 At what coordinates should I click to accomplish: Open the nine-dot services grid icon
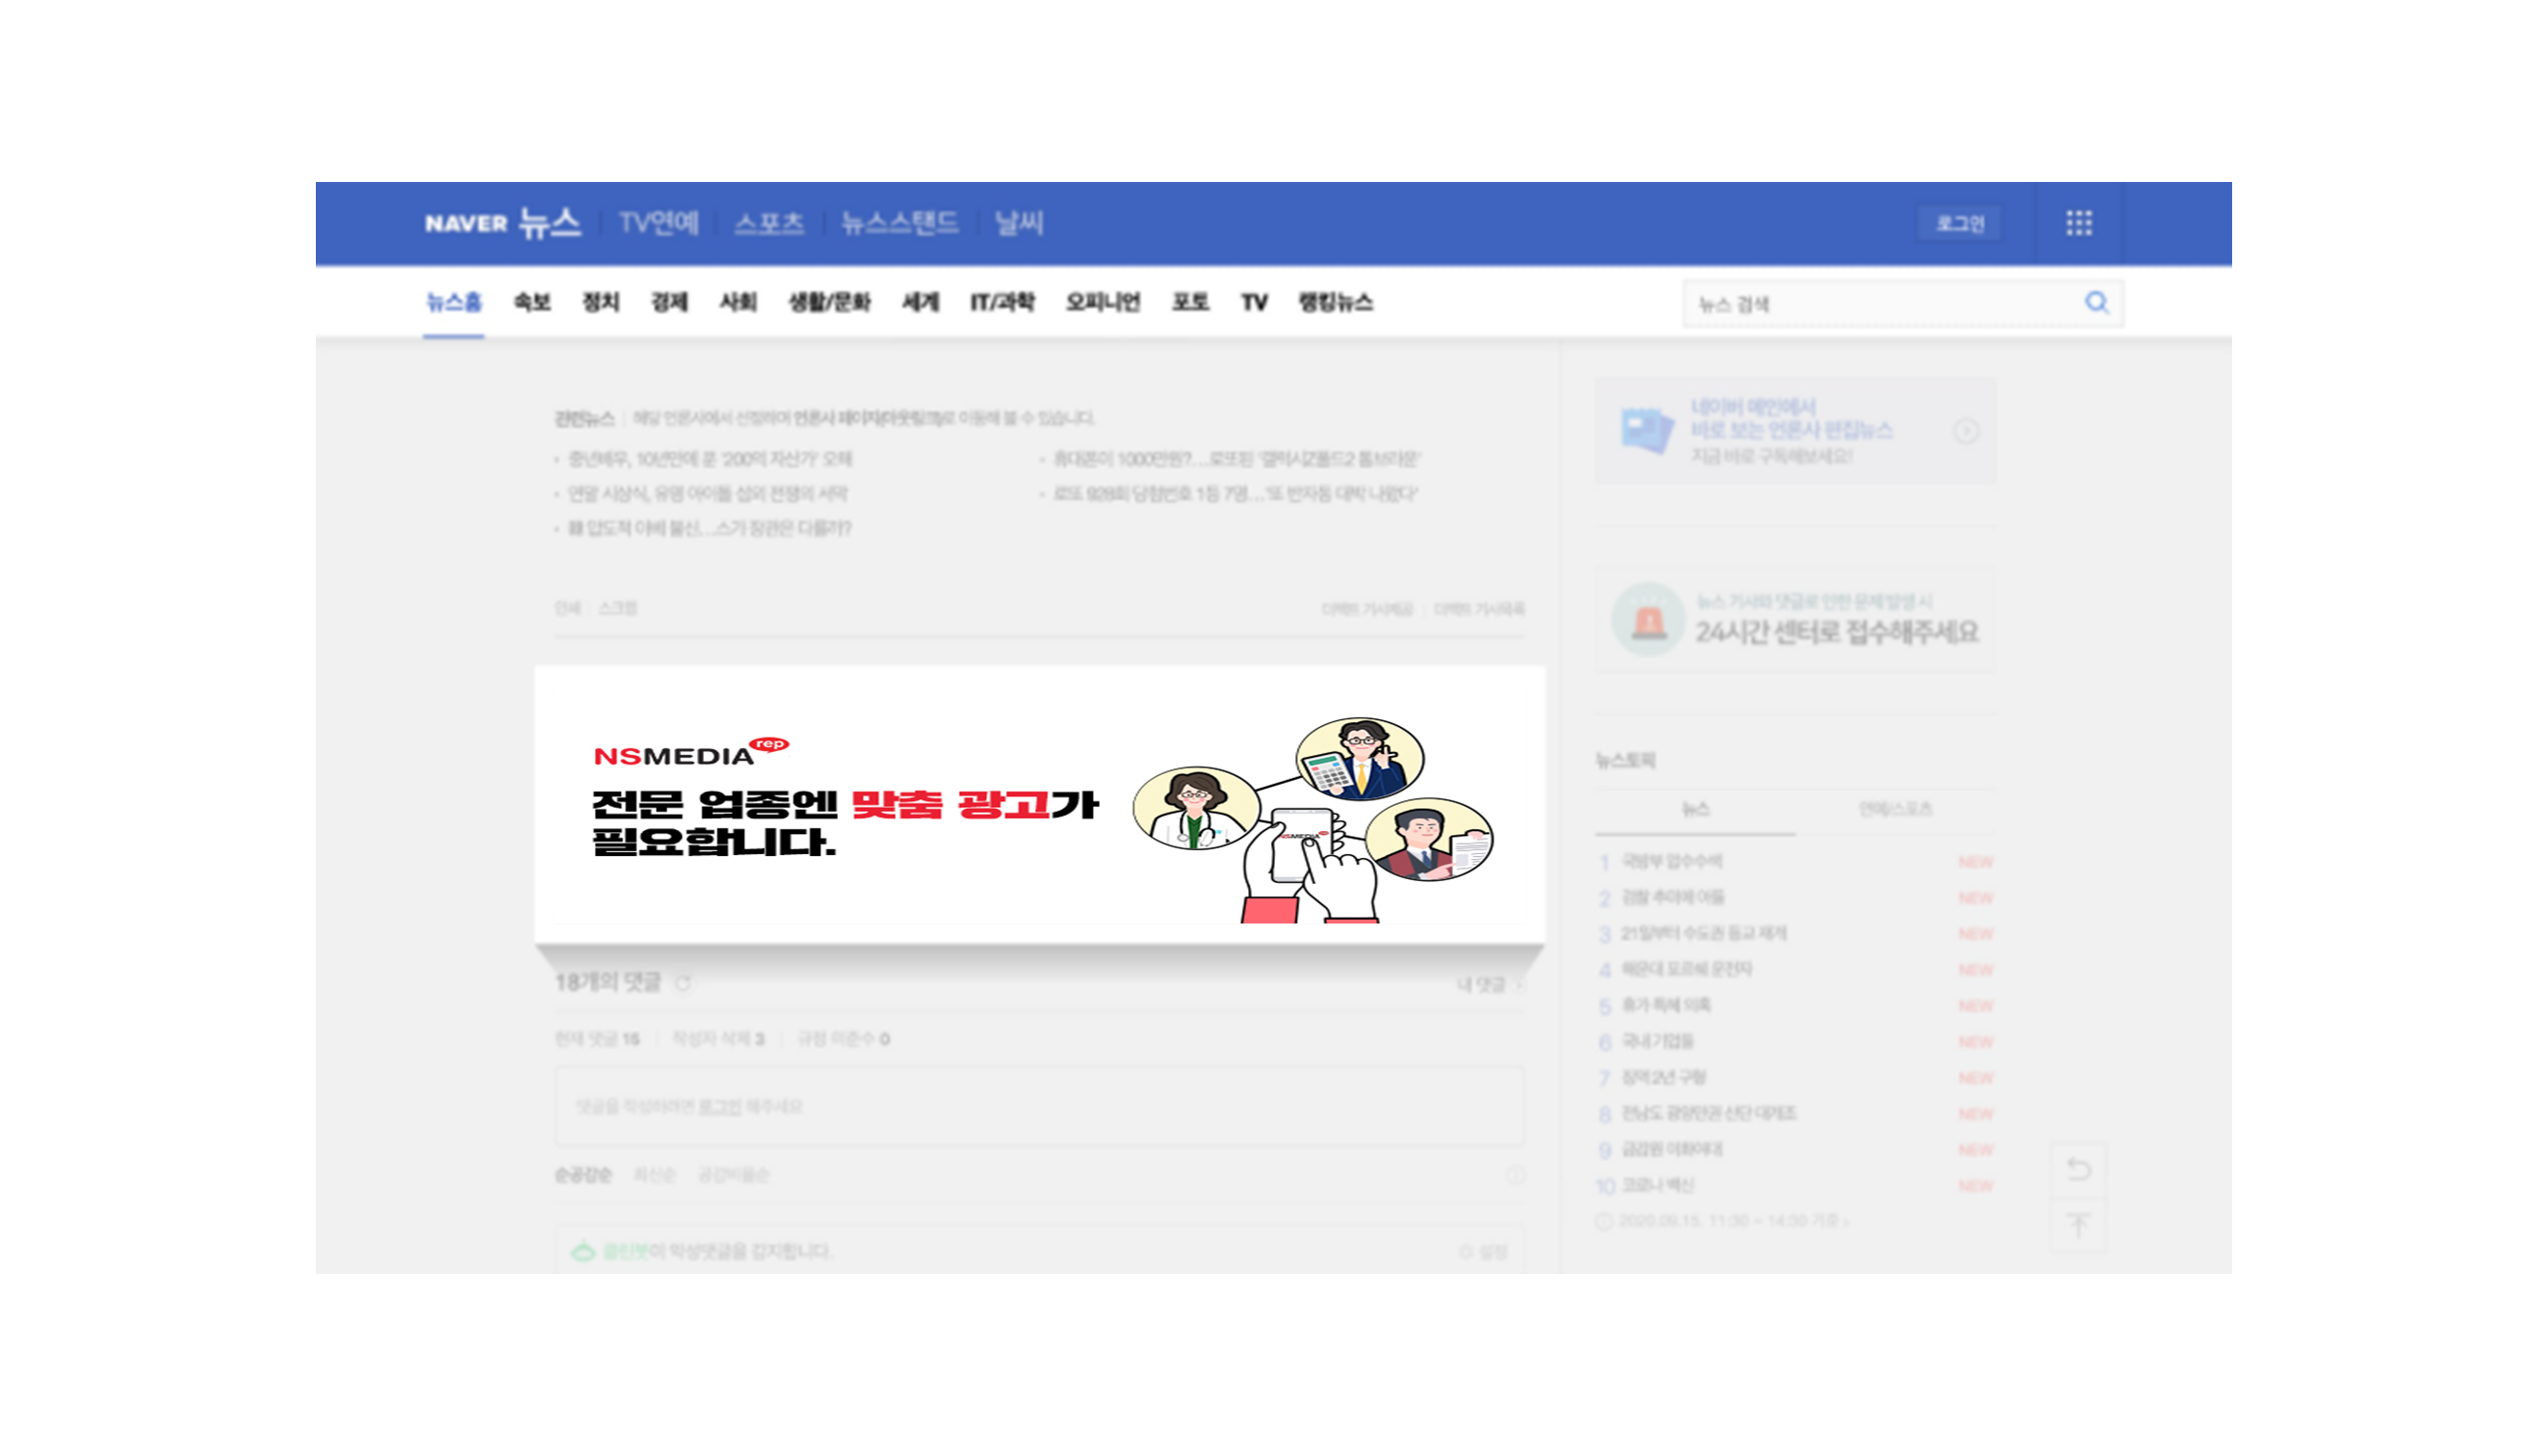(x=2079, y=223)
